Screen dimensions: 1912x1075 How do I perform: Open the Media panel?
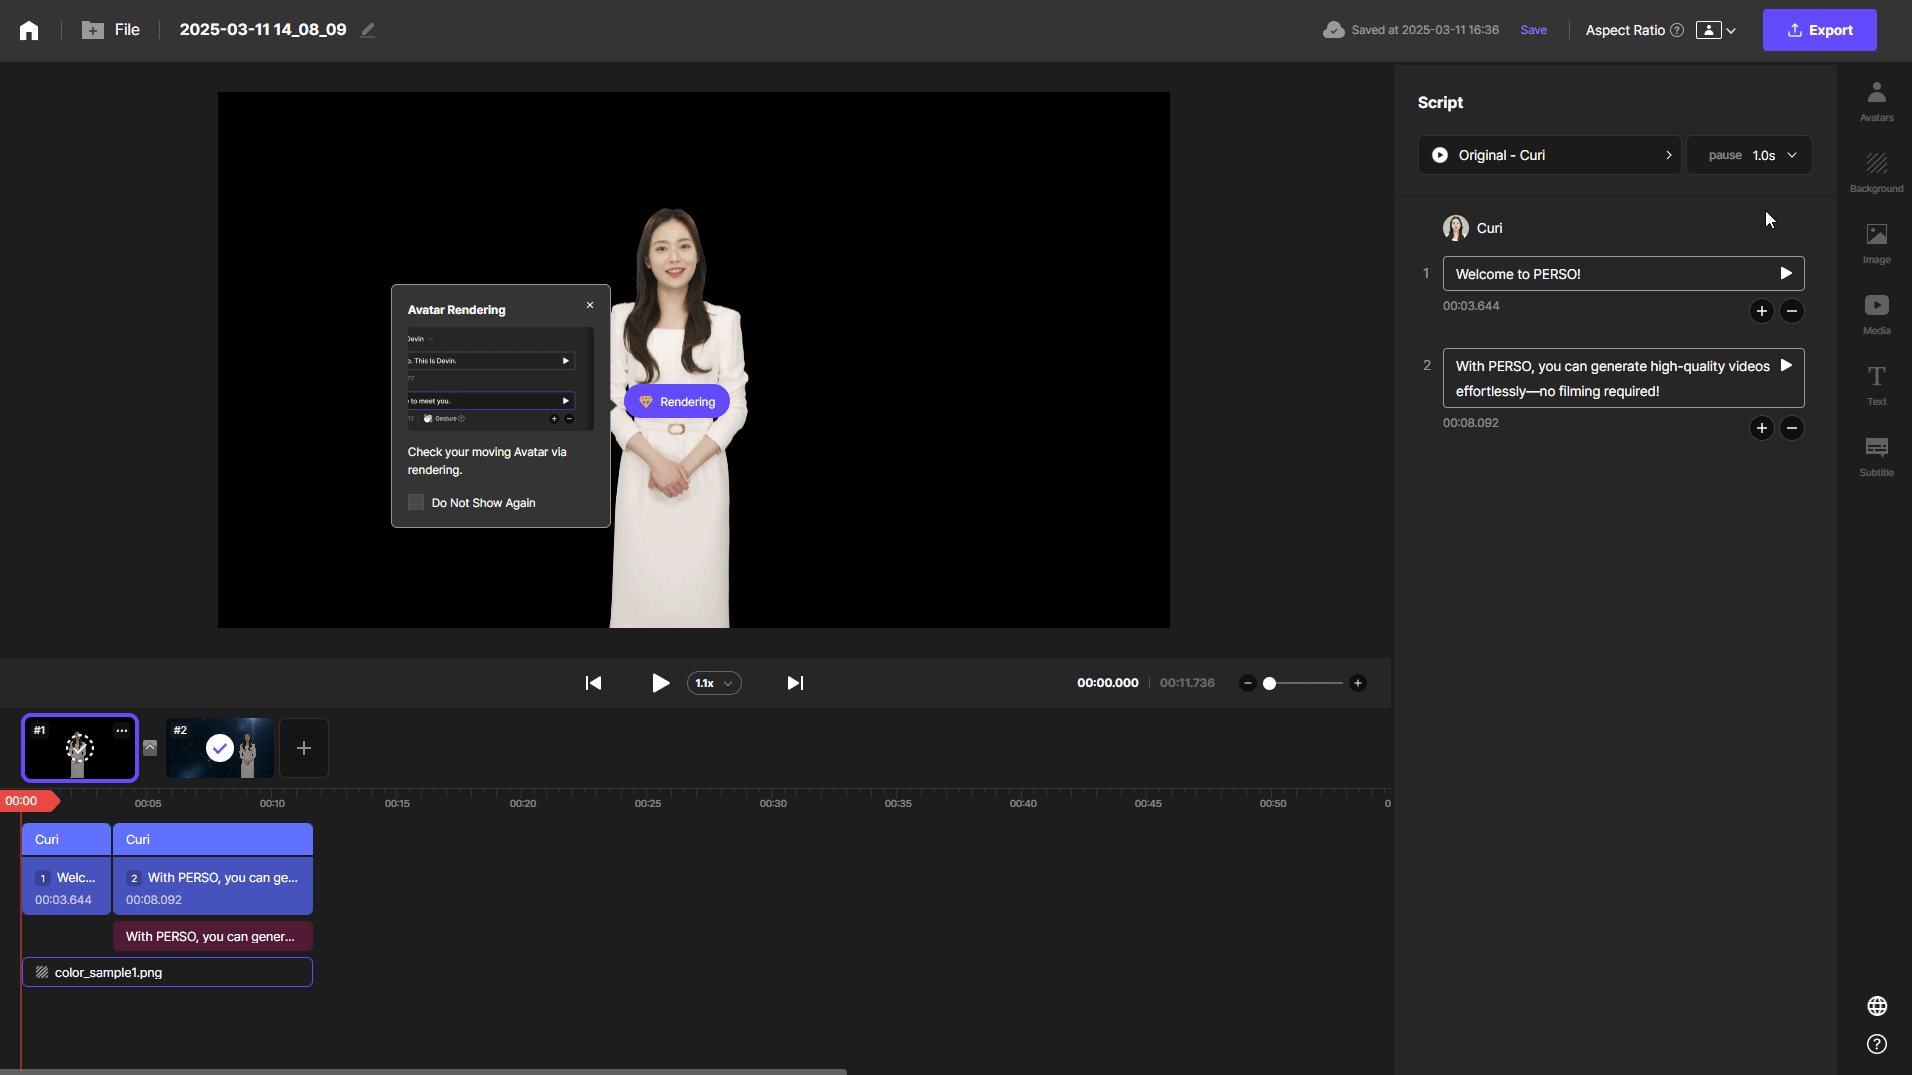pyautogui.click(x=1876, y=314)
